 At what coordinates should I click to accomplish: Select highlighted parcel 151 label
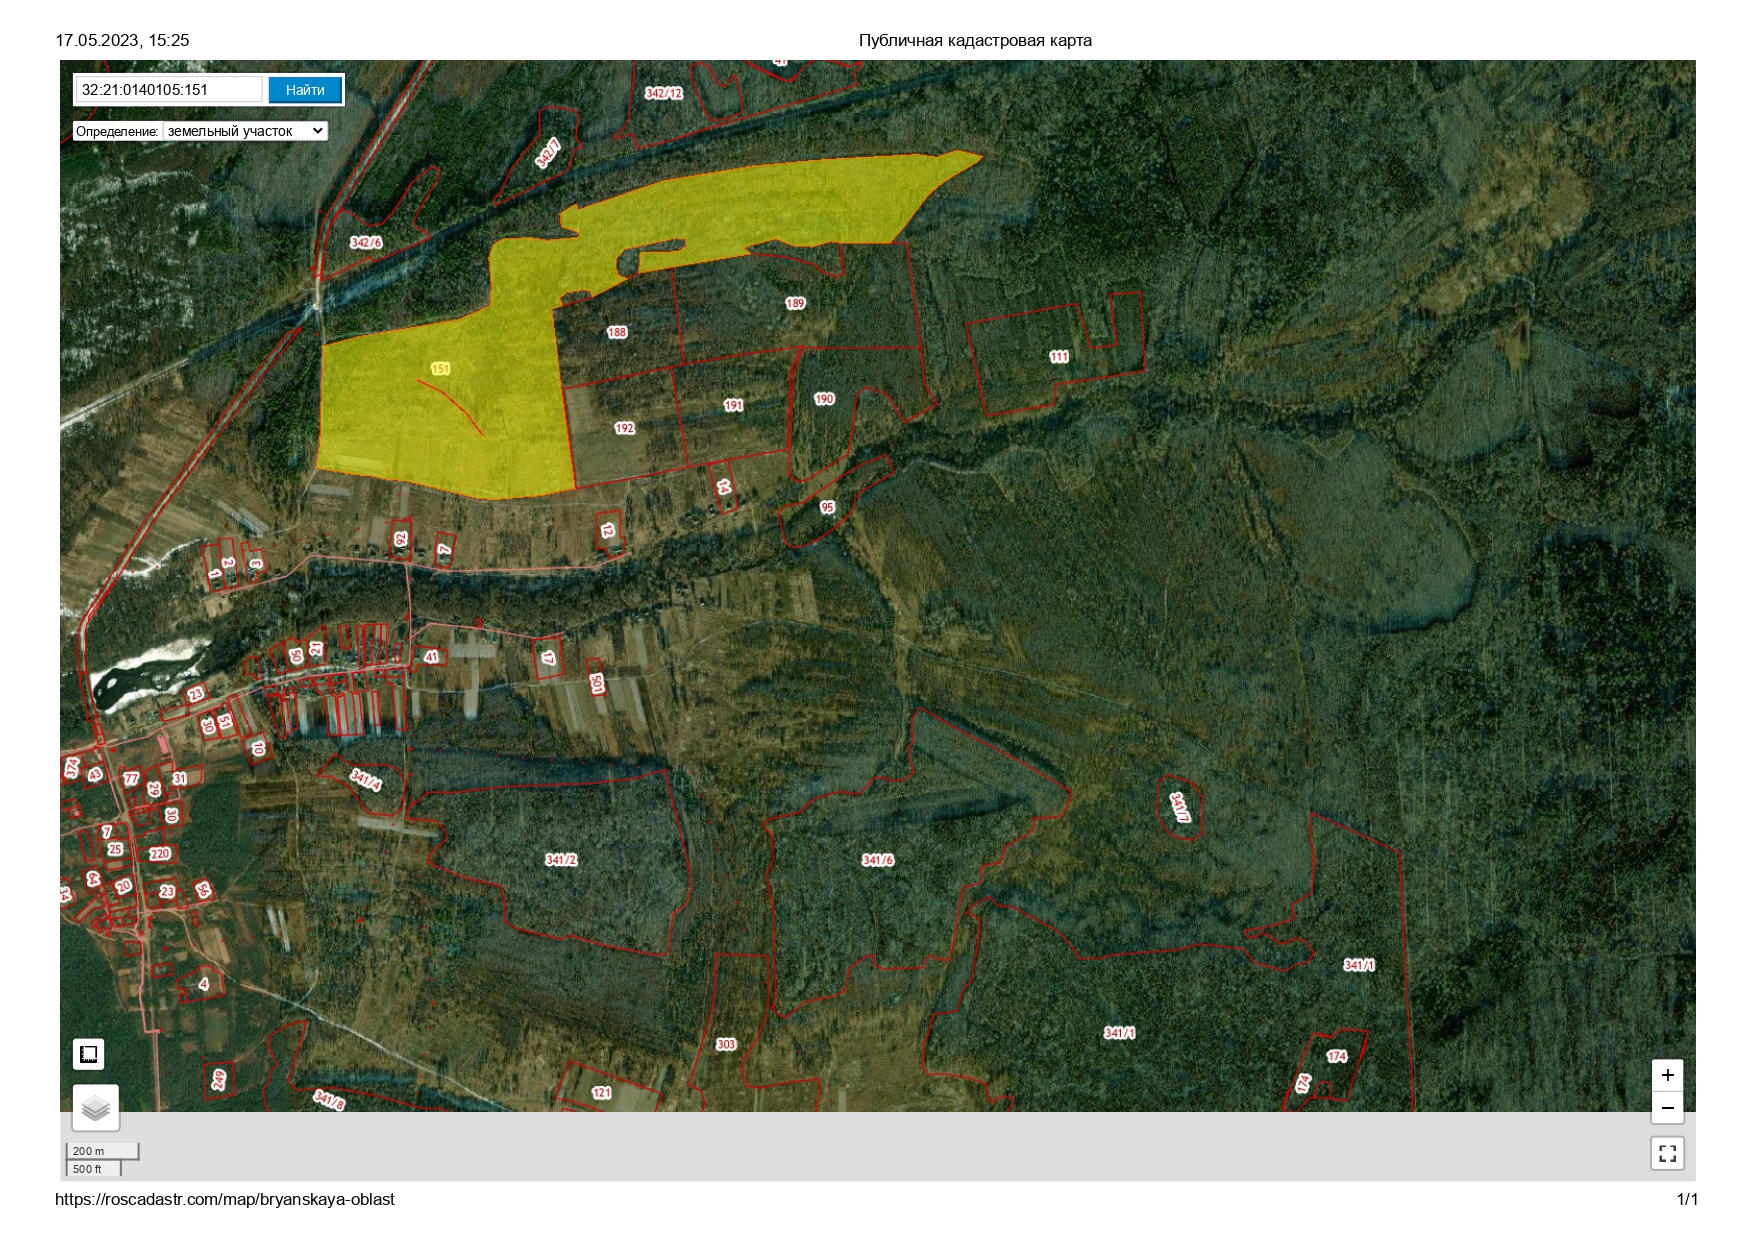tap(440, 369)
